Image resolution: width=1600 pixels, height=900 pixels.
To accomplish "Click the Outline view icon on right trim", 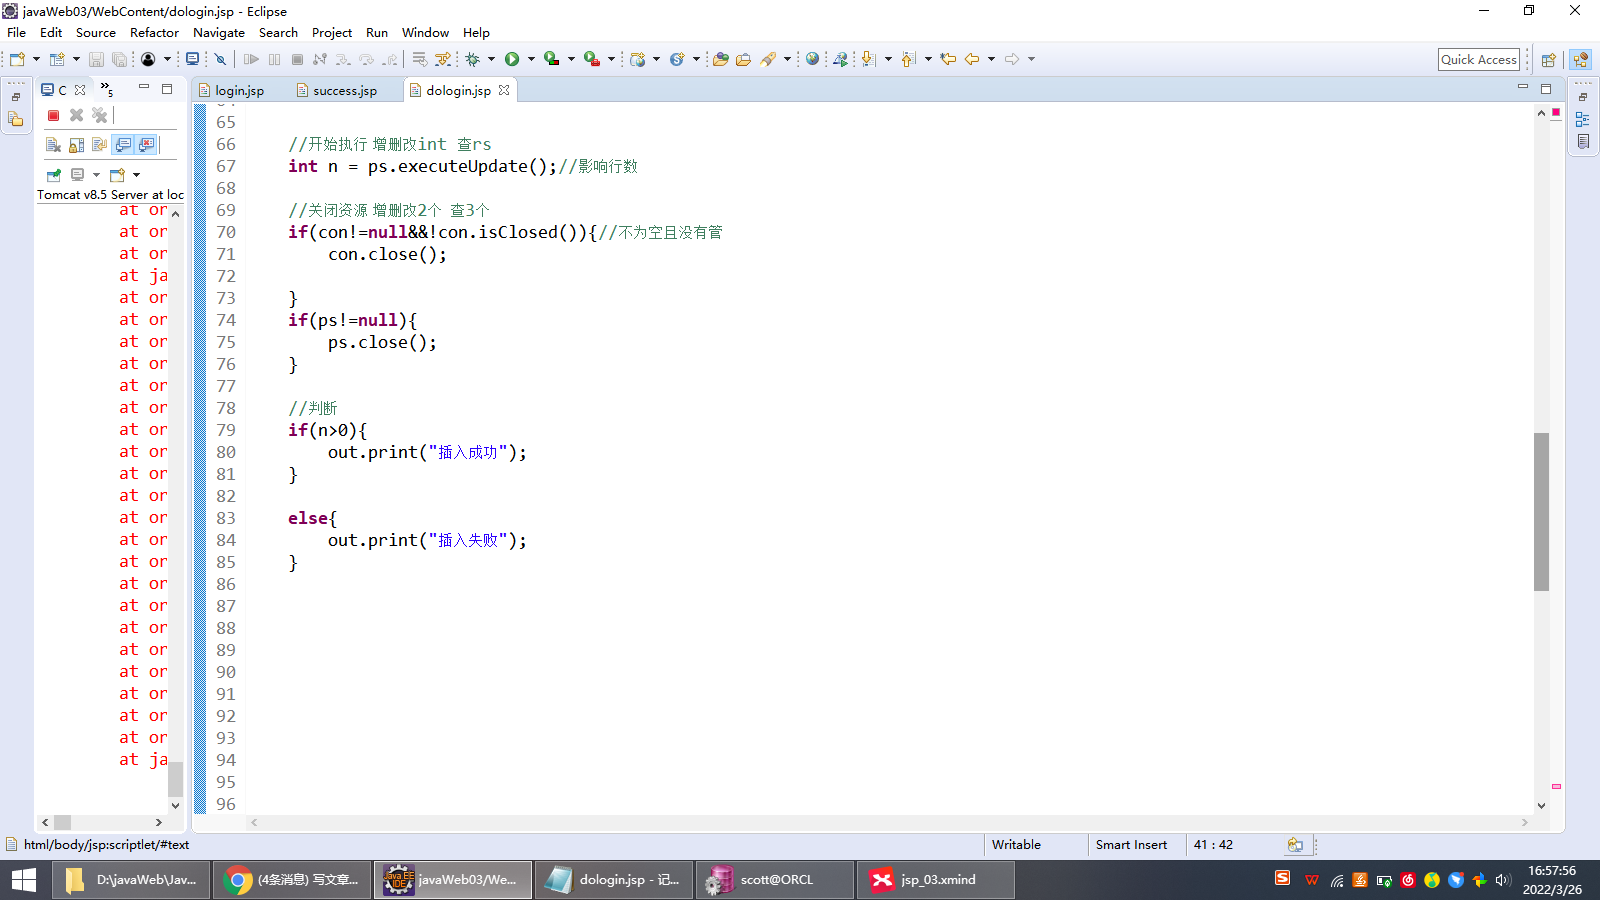I will pos(1582,119).
